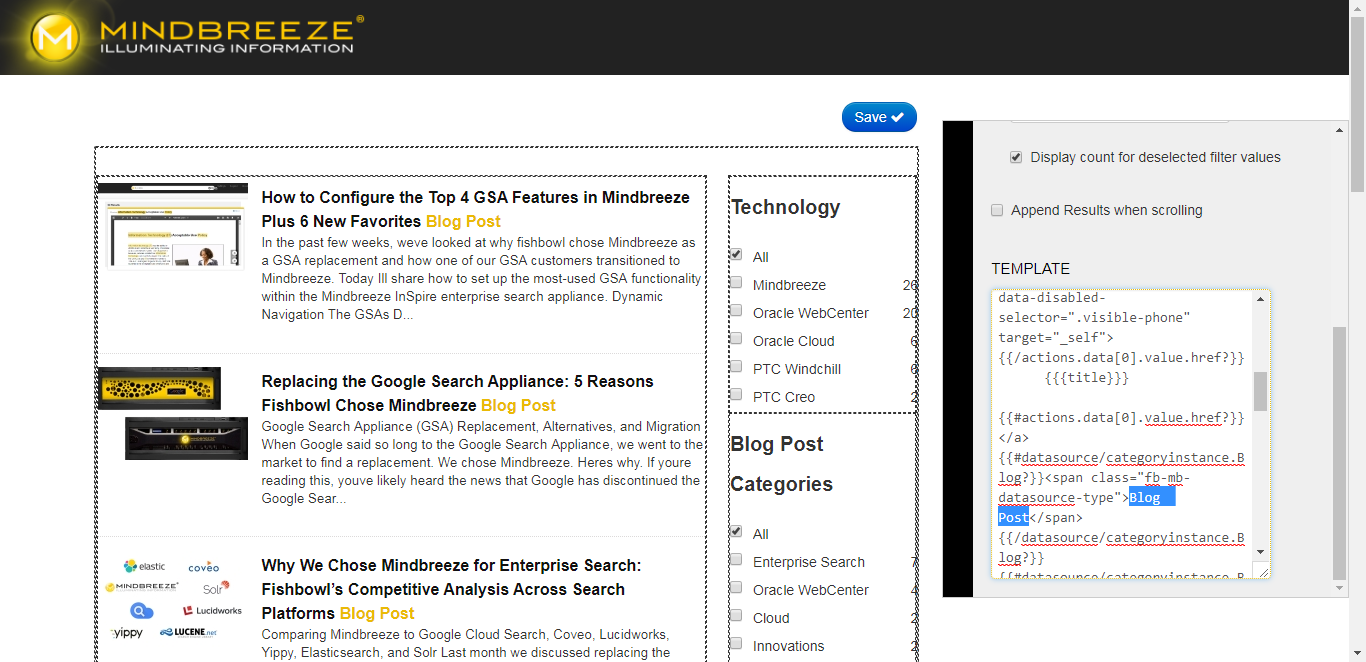1366x662 pixels.
Task: Click the Blog Post Categories heading
Action: [781, 464]
